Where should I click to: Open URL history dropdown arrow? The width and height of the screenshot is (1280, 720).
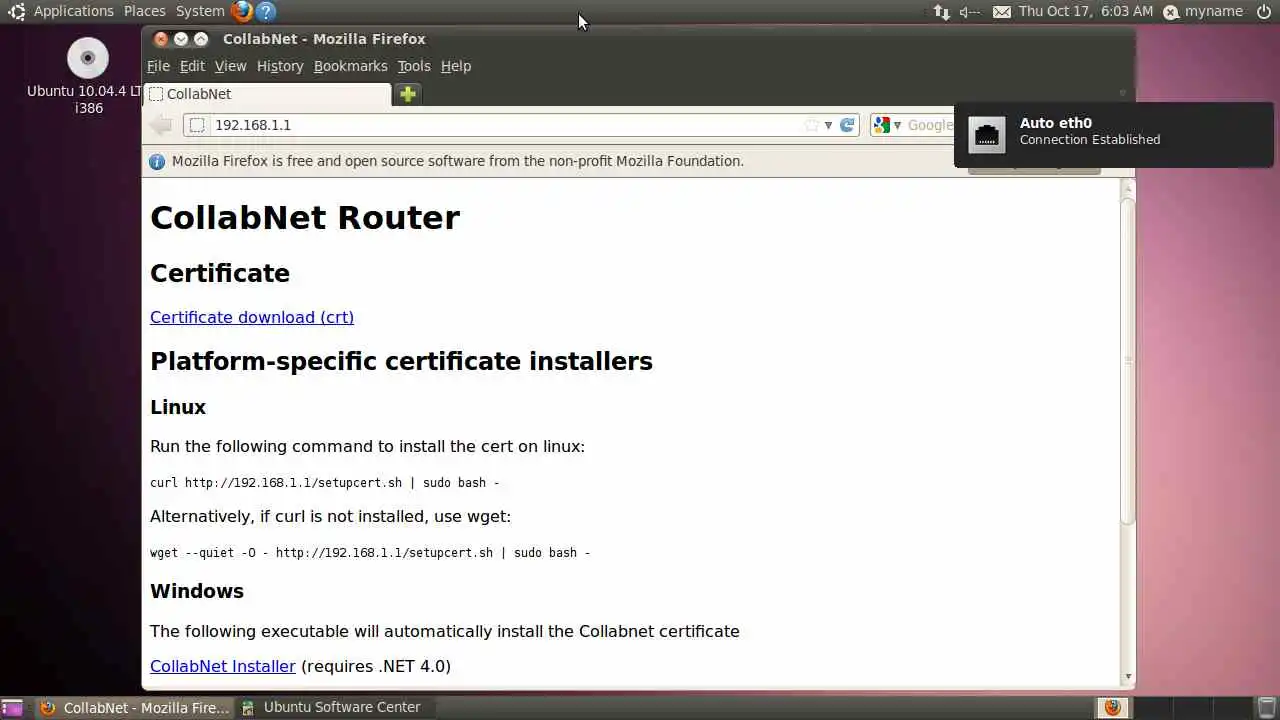coord(828,125)
